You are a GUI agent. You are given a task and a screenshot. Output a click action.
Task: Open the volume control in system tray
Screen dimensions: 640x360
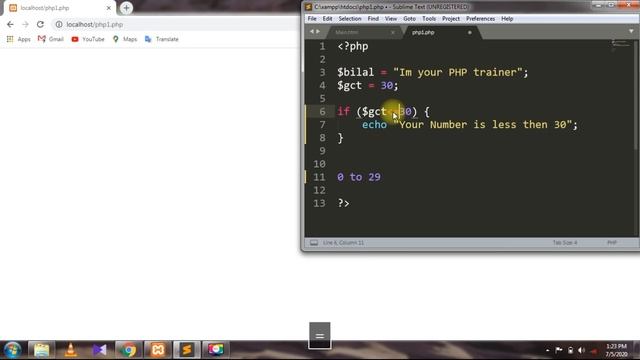click(582, 350)
